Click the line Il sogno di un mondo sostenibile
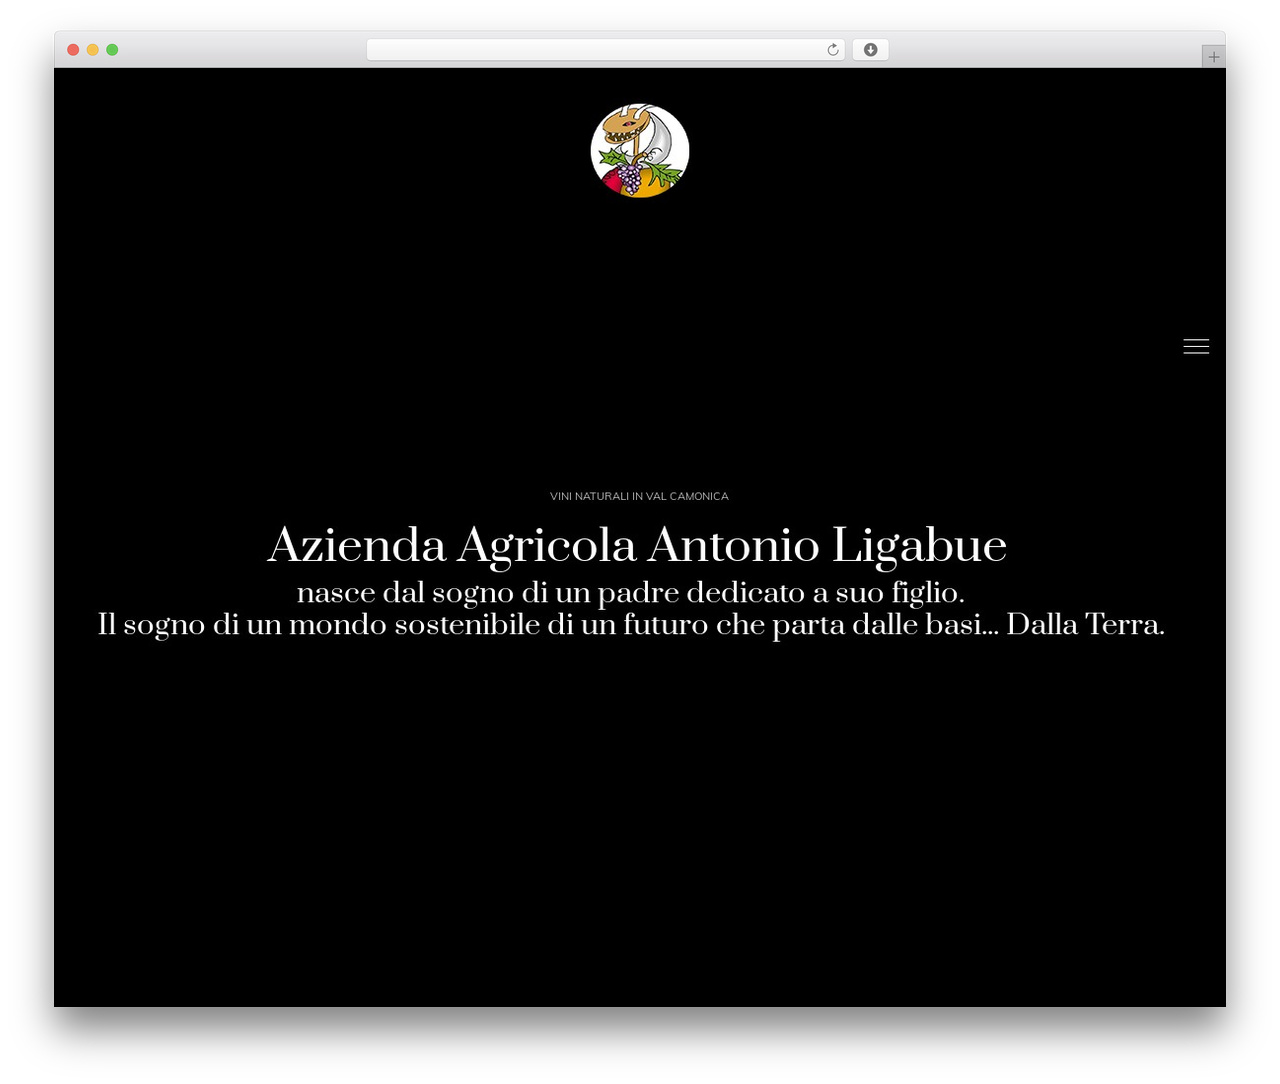The width and height of the screenshot is (1280, 1084). [x=631, y=625]
